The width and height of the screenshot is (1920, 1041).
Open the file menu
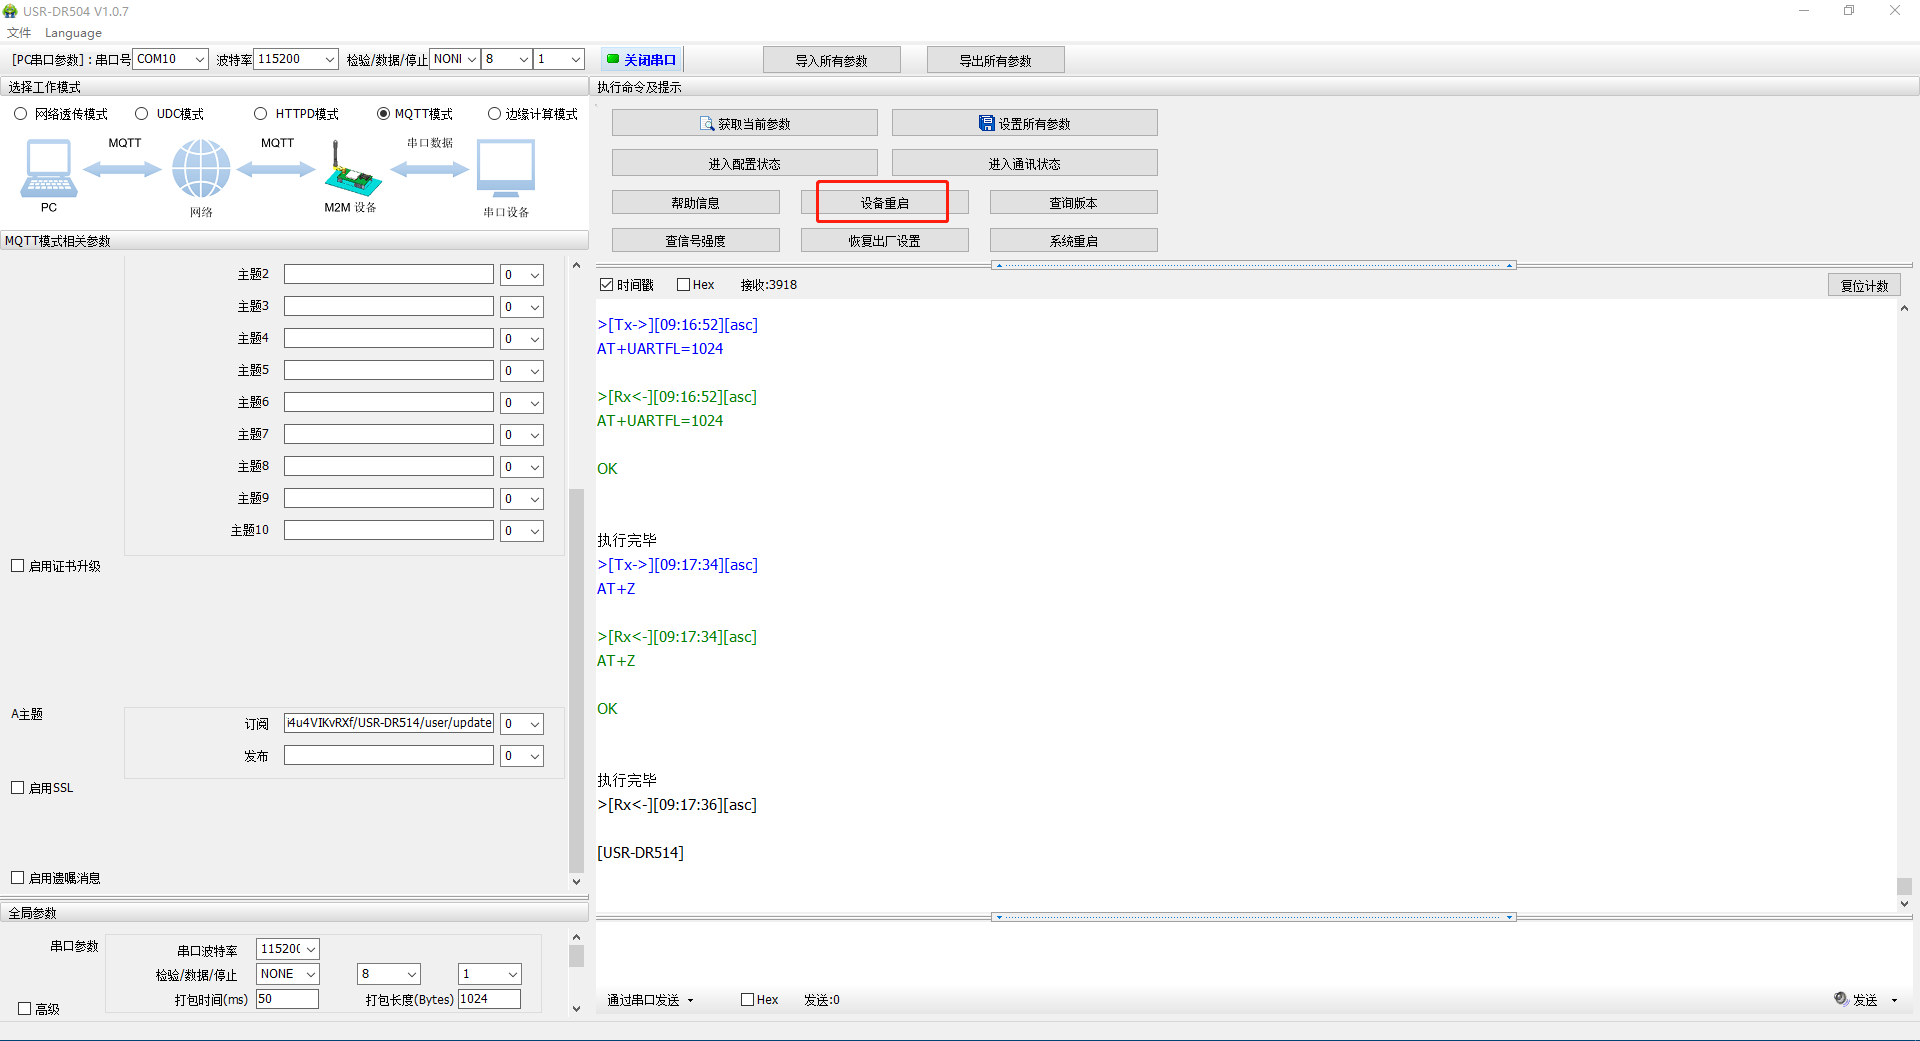(19, 33)
